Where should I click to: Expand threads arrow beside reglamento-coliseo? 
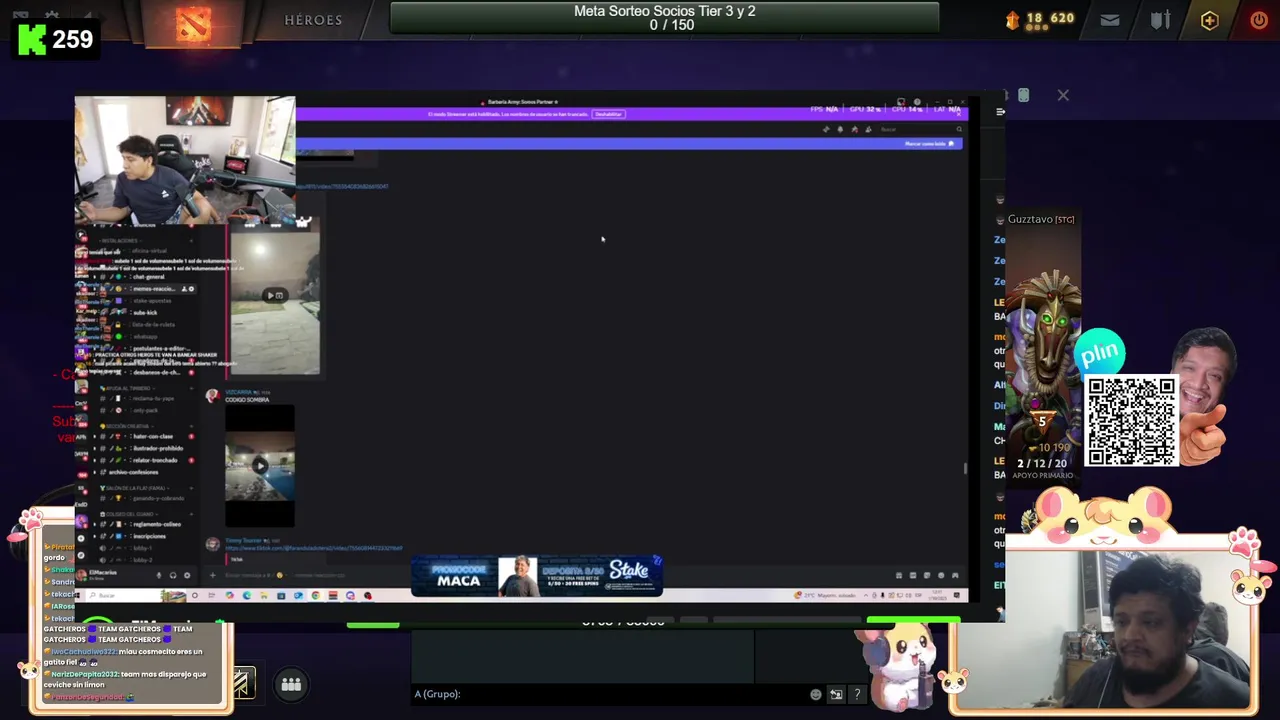(x=94, y=524)
